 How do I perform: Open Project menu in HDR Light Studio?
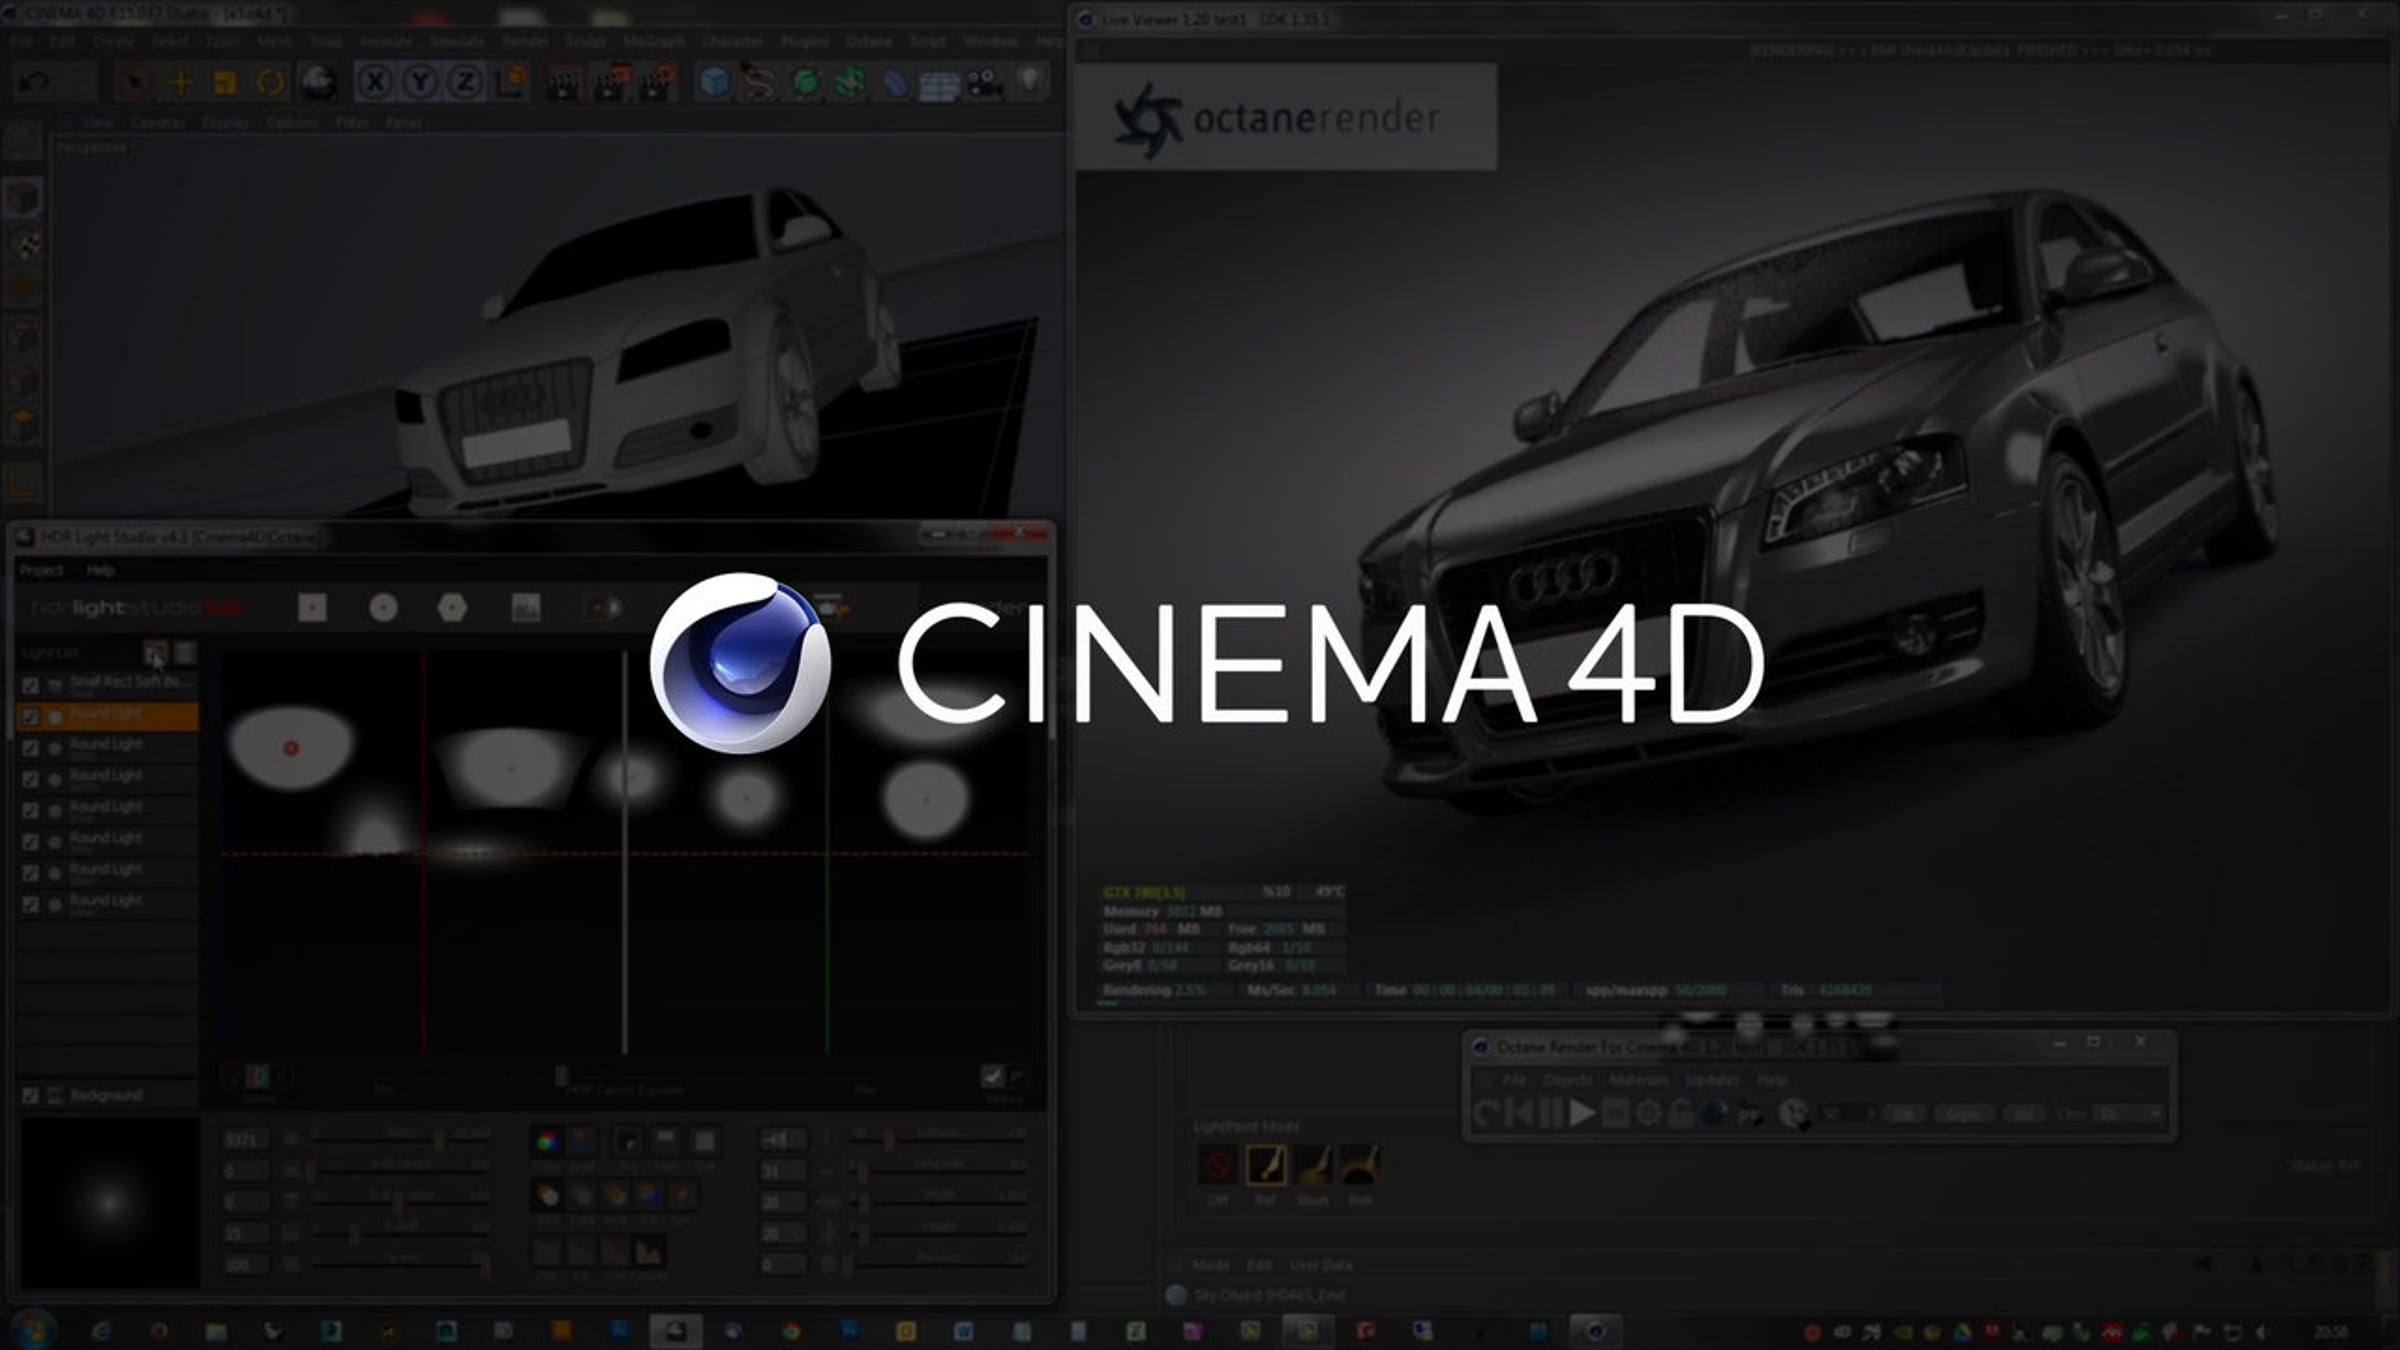point(41,570)
